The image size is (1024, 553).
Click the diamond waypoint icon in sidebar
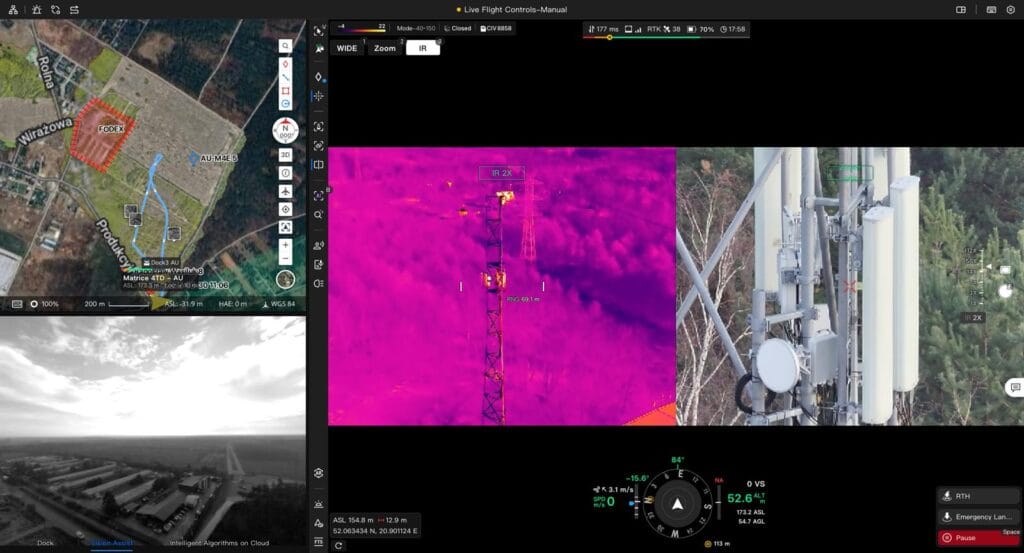point(319,77)
